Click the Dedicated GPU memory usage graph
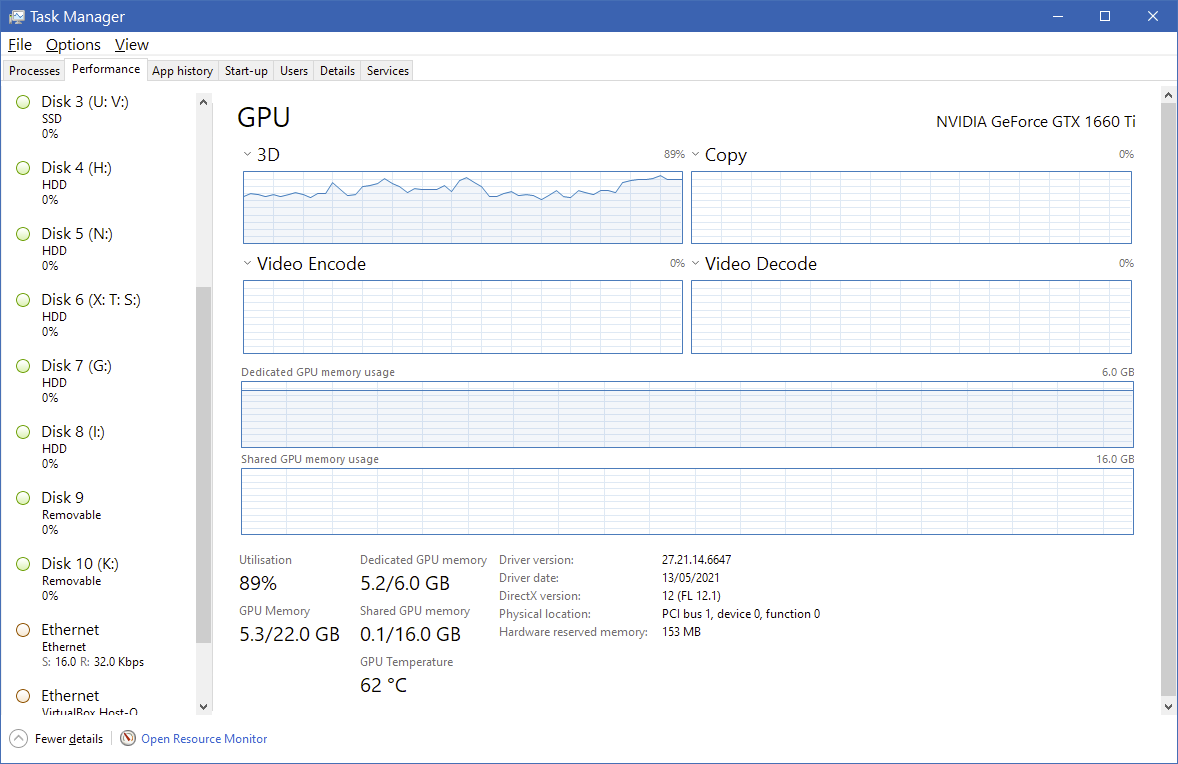The width and height of the screenshot is (1178, 764). 687,415
